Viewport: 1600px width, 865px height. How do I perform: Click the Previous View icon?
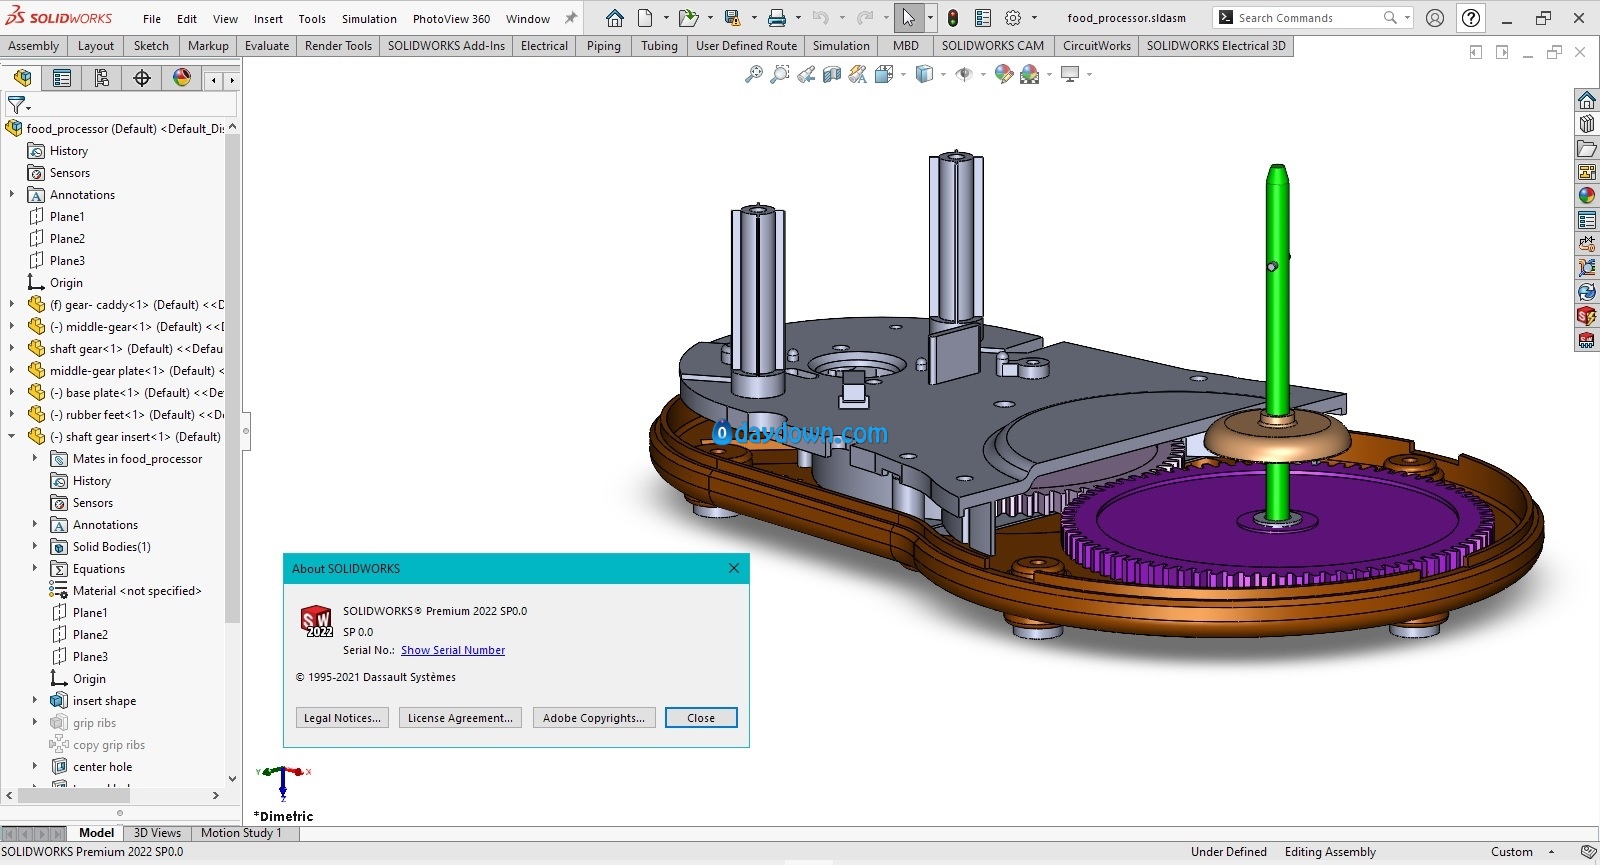[806, 74]
